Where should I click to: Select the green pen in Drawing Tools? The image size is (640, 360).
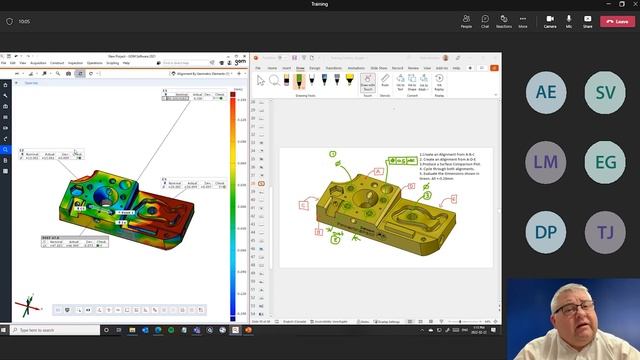pyautogui.click(x=299, y=81)
